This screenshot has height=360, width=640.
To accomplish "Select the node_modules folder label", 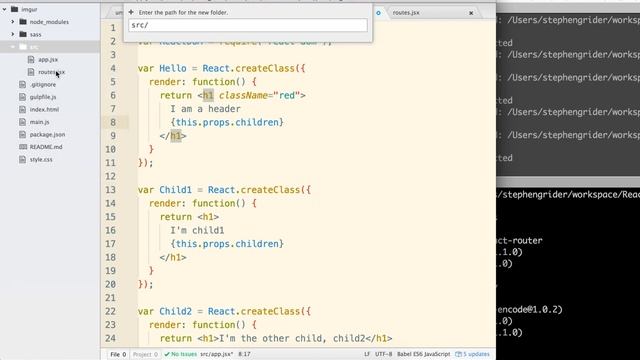I will point(49,22).
